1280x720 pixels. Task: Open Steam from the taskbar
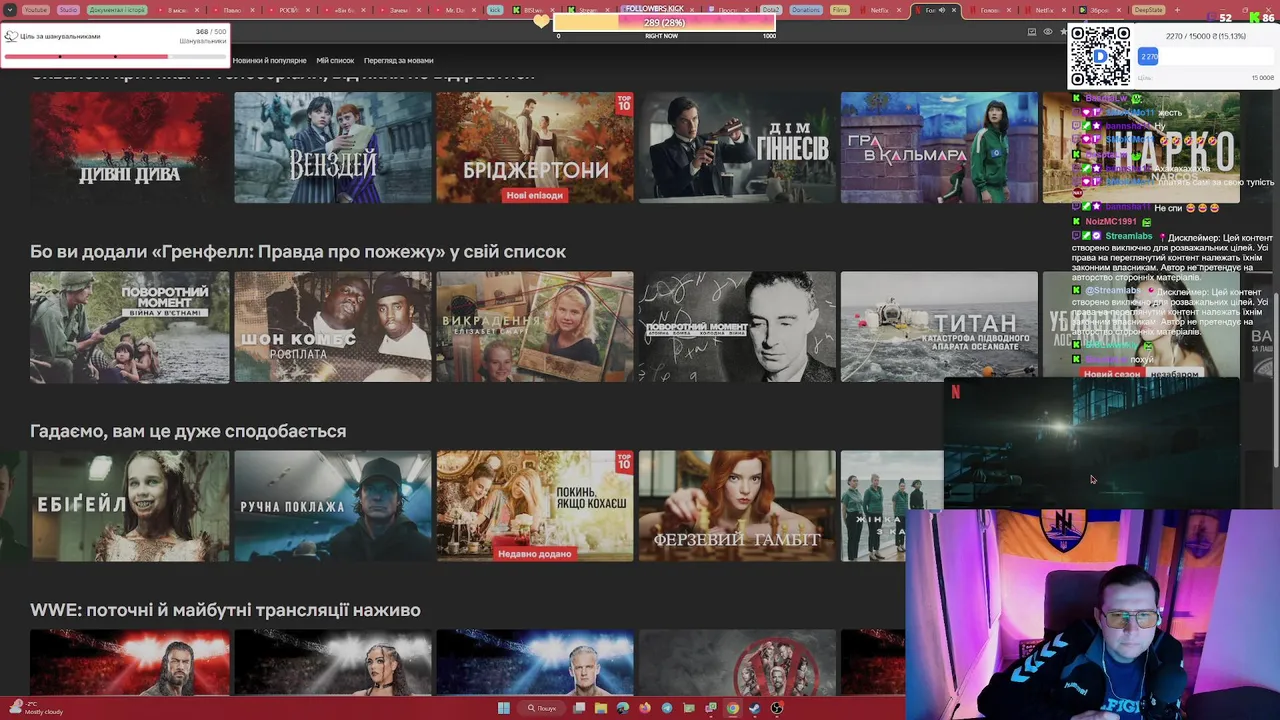coord(755,708)
